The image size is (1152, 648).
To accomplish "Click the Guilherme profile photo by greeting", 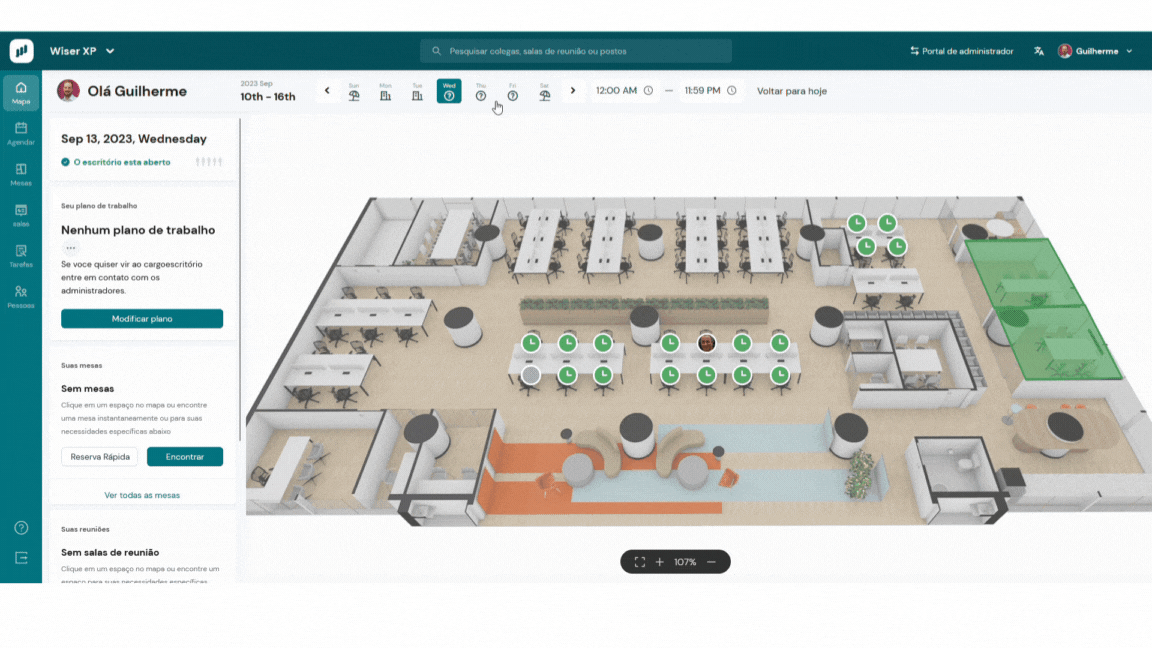I will point(68,91).
